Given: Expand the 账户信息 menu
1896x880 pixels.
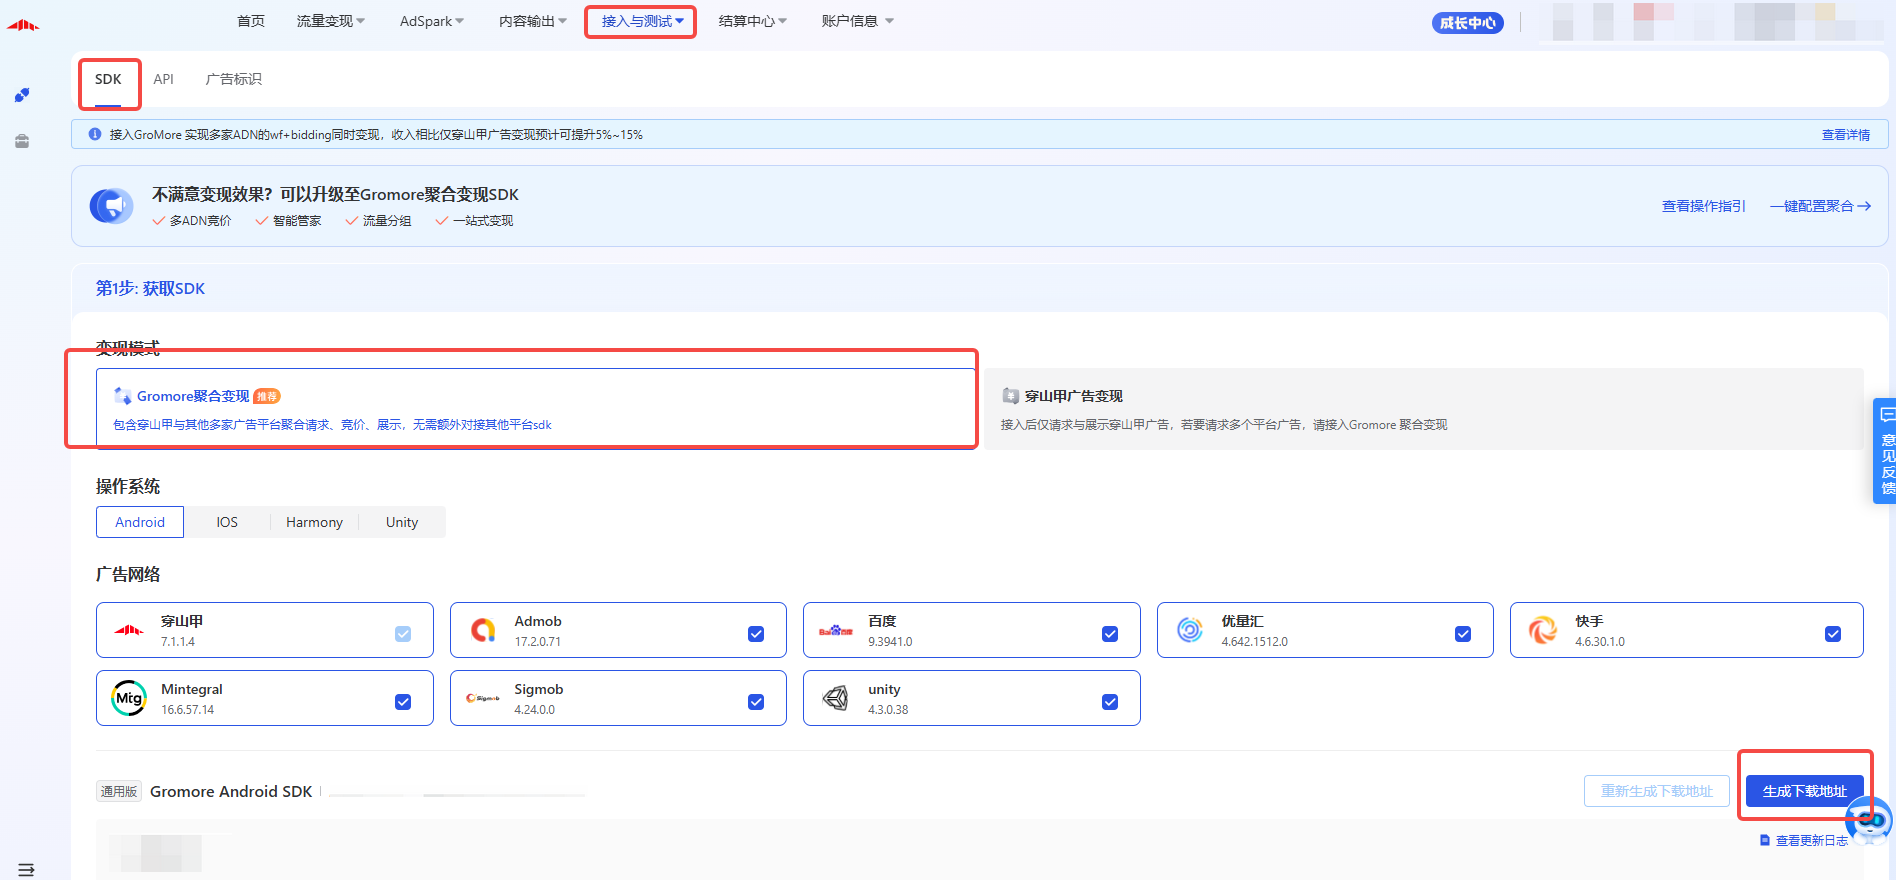Looking at the screenshot, I should click(x=858, y=21).
